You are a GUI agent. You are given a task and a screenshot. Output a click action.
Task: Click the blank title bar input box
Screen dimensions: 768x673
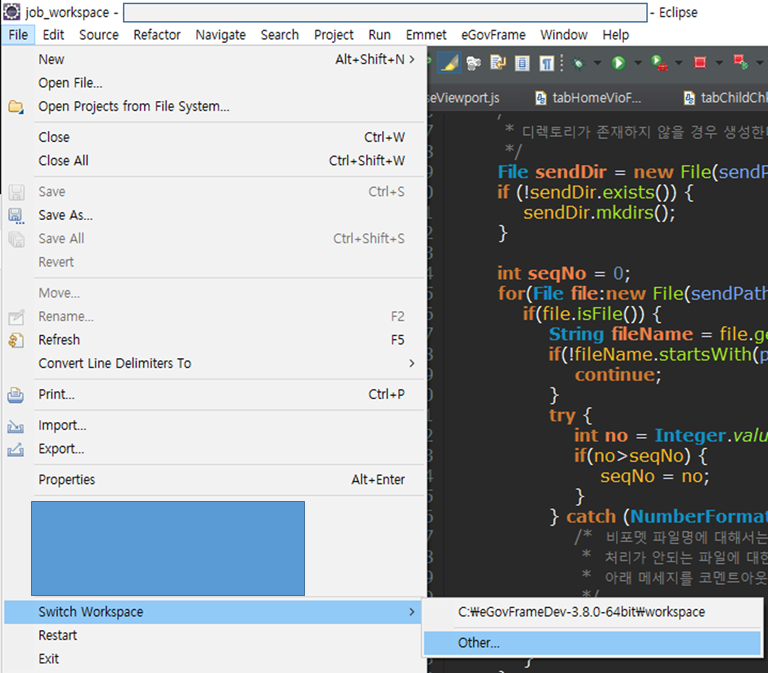385,12
